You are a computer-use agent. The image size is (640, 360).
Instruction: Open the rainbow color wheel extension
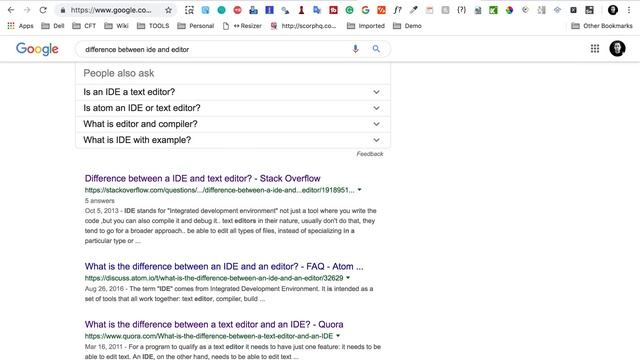click(x=509, y=10)
